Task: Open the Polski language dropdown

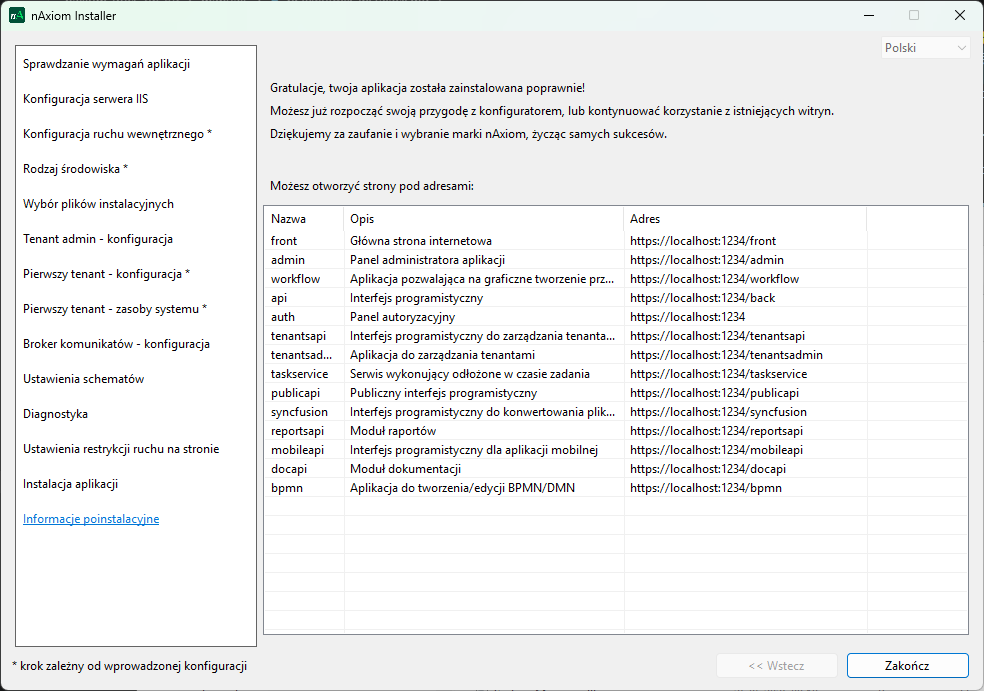Action: (x=926, y=48)
